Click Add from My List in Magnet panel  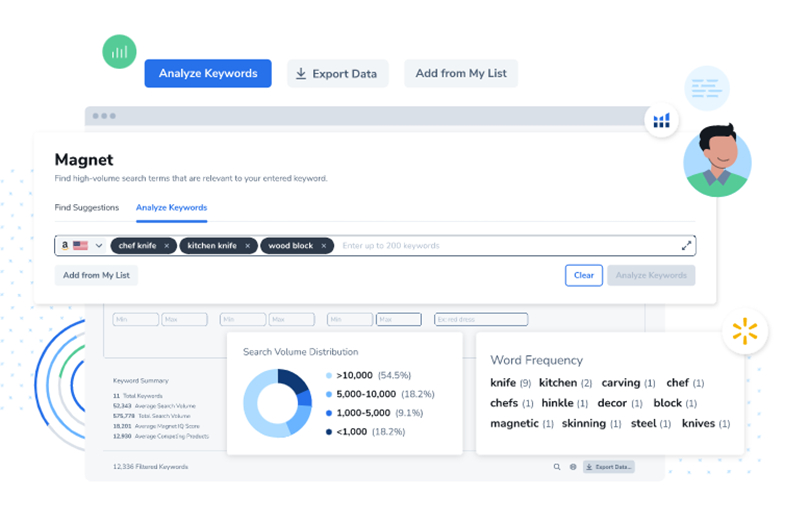[96, 275]
